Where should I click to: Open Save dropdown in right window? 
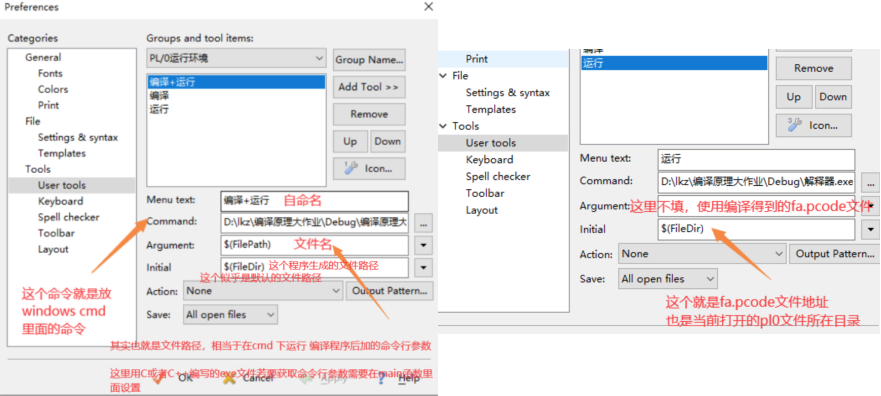tap(668, 279)
